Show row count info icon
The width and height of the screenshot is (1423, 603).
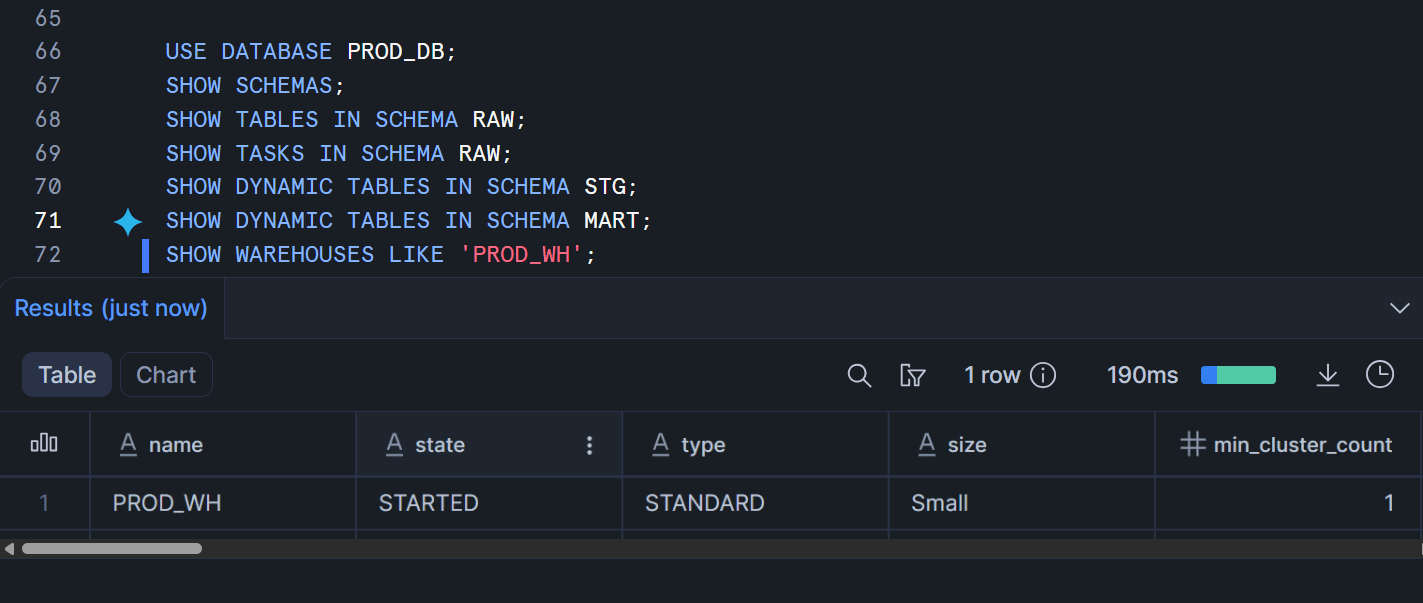coord(1043,375)
